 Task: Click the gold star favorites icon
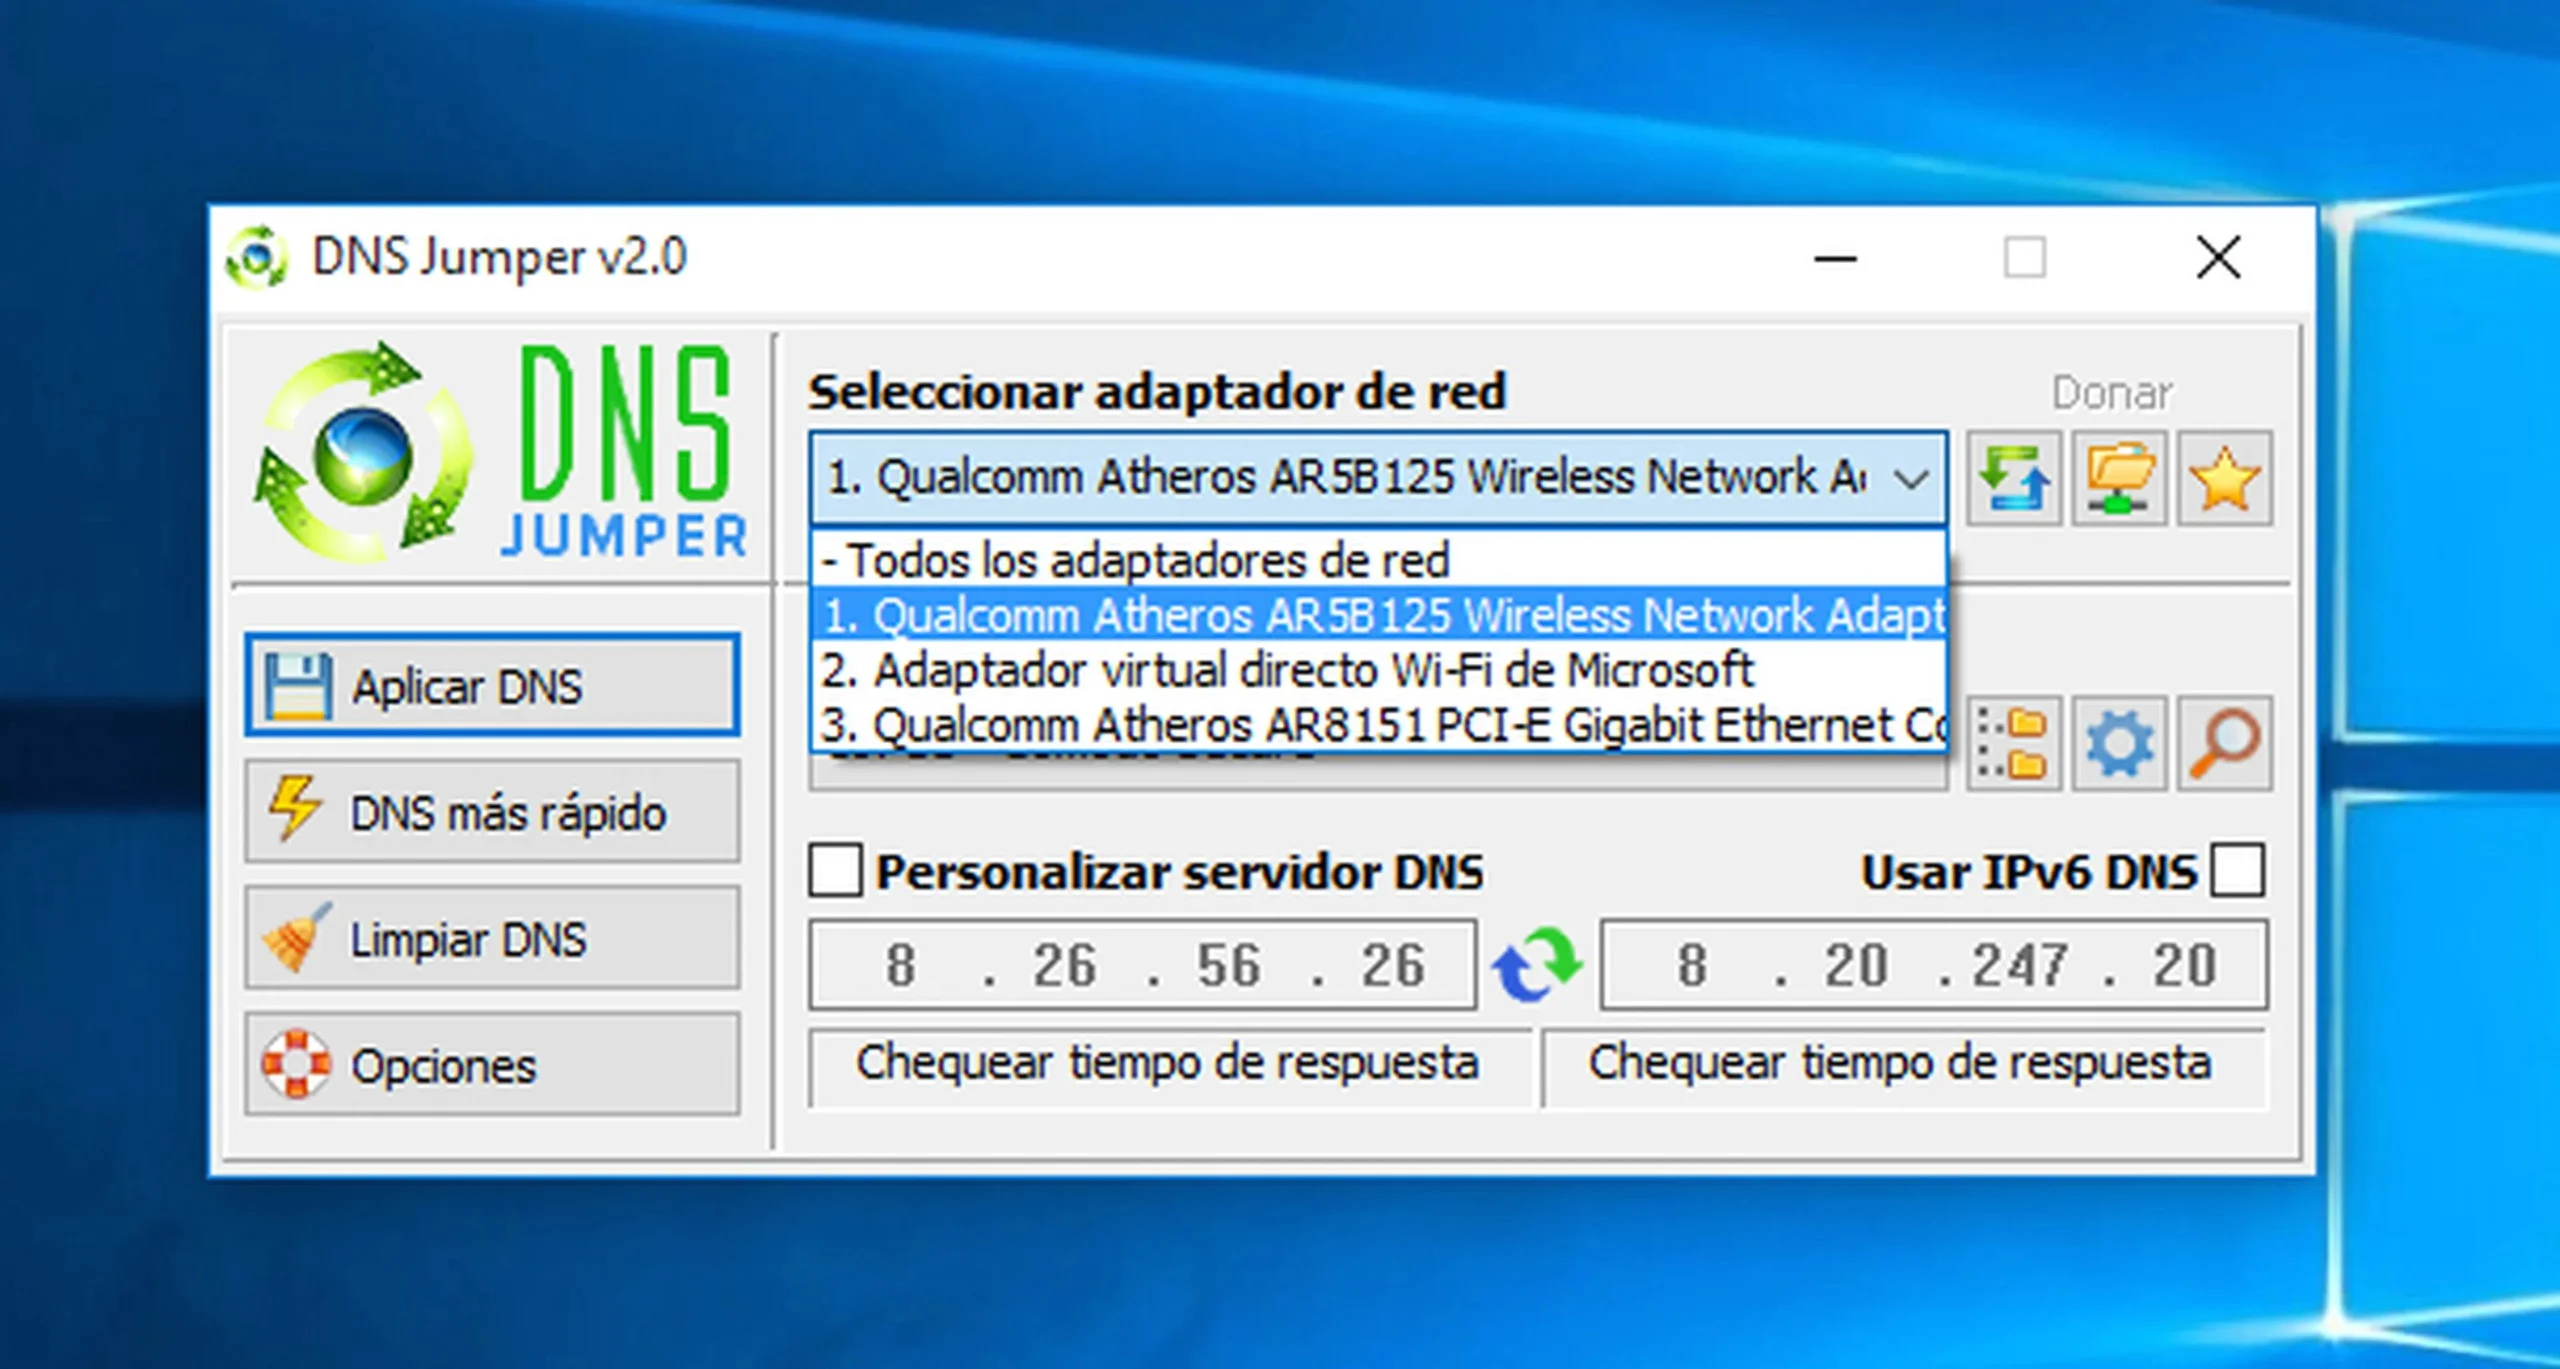click(2225, 478)
